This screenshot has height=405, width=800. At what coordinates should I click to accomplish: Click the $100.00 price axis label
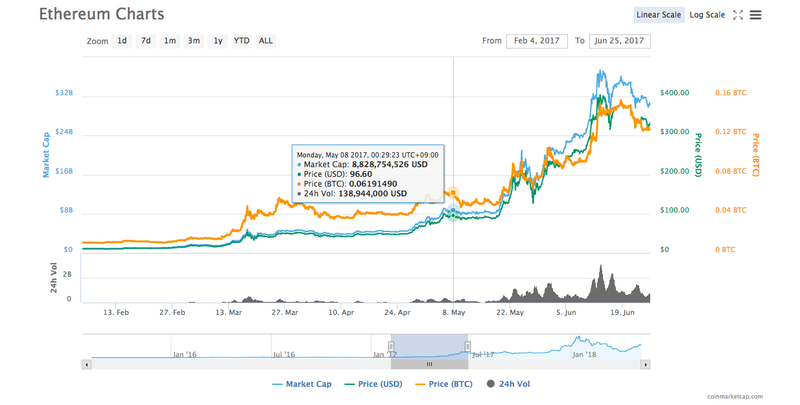click(x=674, y=210)
